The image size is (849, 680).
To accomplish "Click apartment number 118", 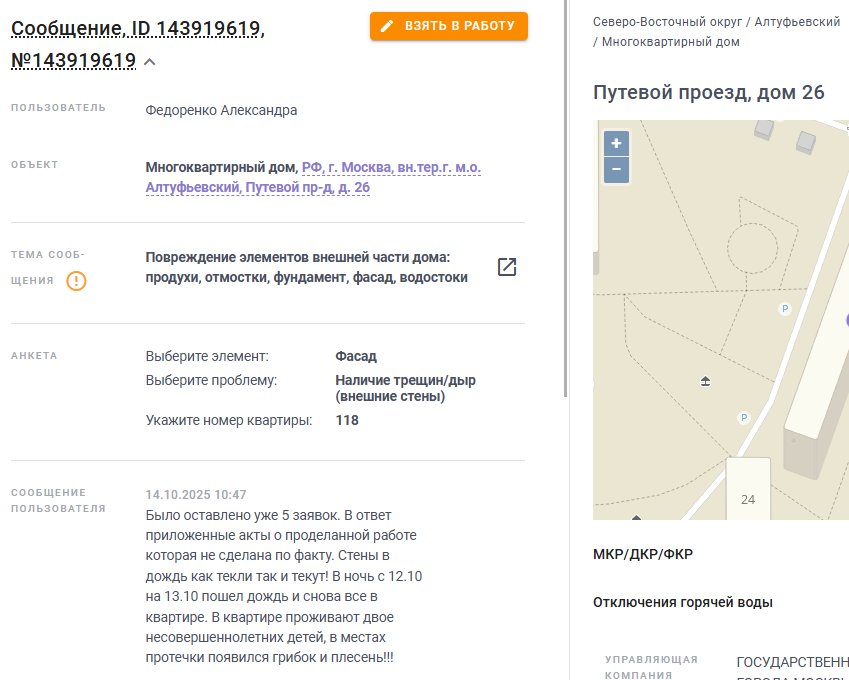I will [x=347, y=420].
